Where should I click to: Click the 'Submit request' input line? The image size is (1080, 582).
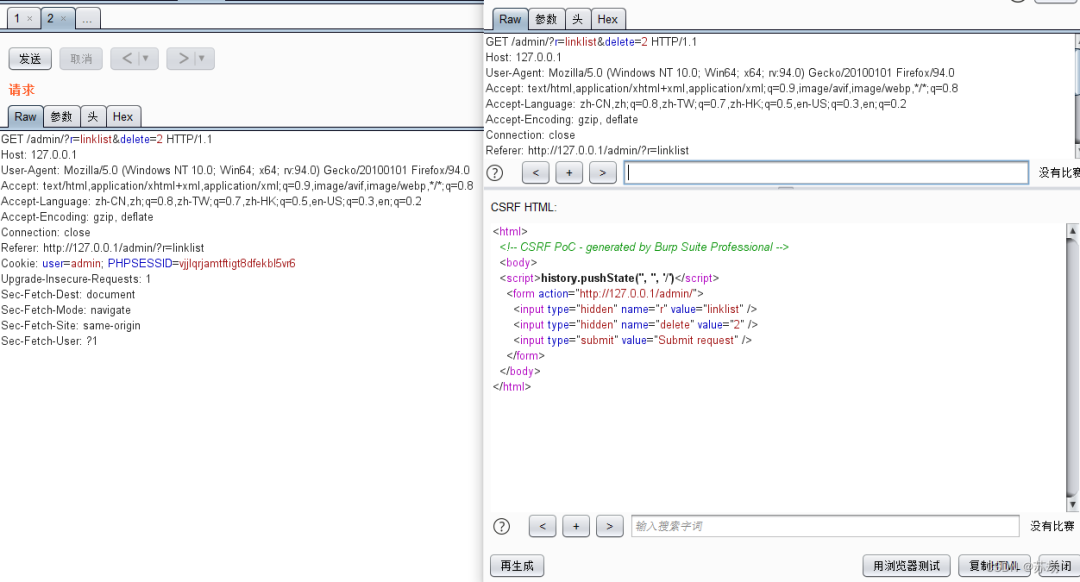coord(632,340)
